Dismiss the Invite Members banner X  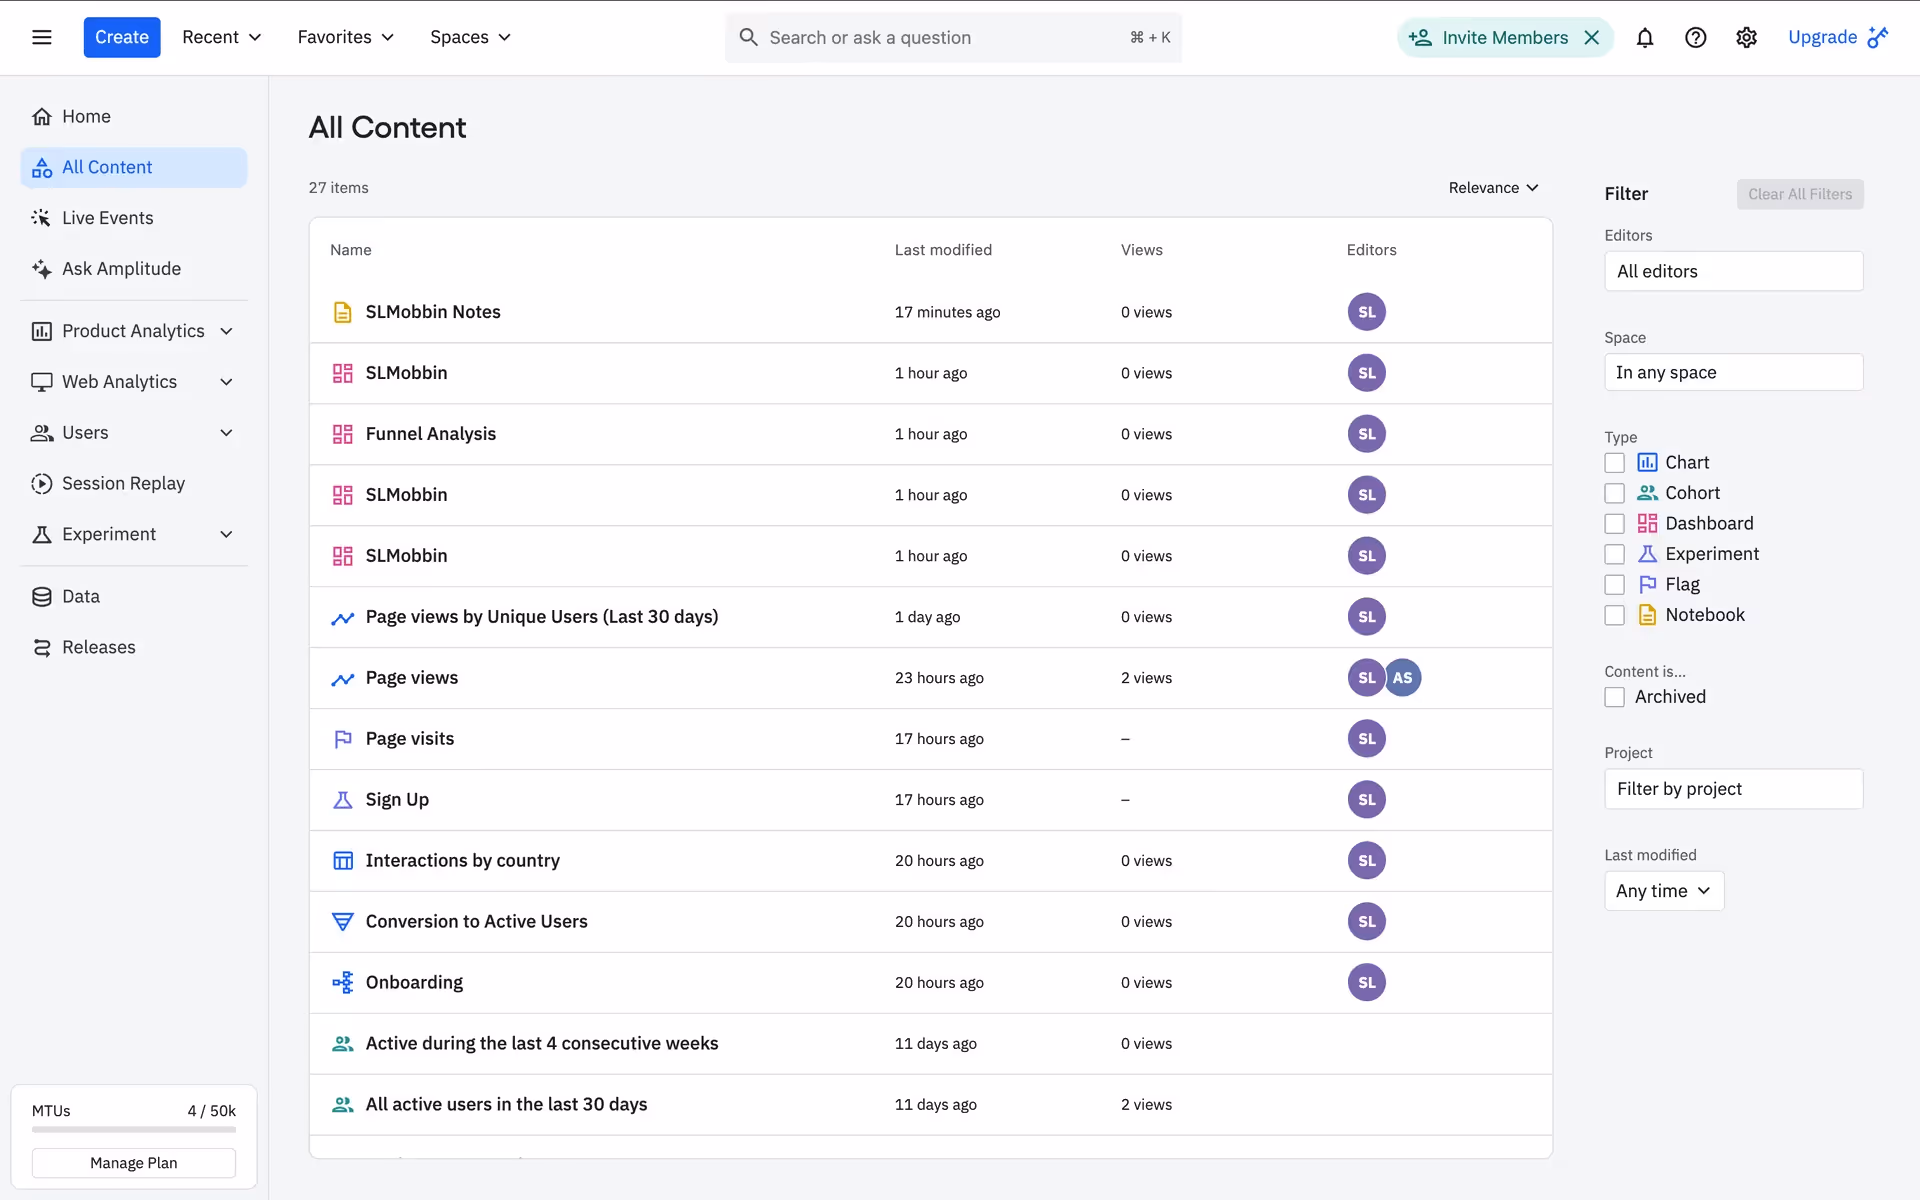click(x=1592, y=38)
